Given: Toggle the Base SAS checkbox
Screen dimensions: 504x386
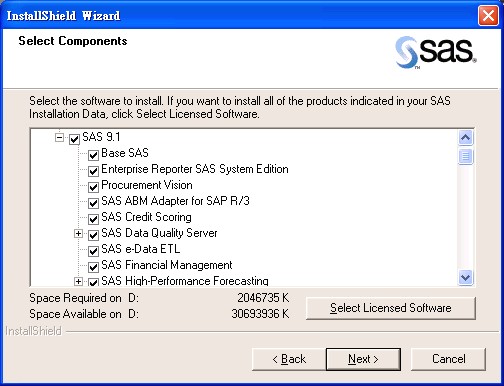Looking at the screenshot, I should click(x=93, y=155).
